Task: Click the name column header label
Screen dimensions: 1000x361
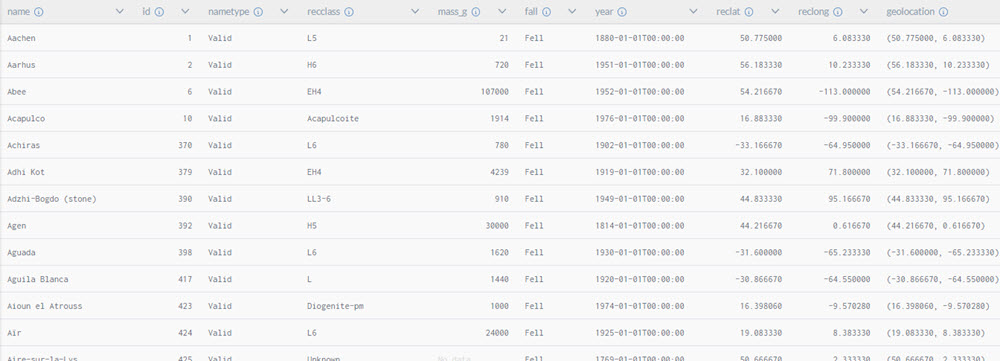Action: 18,12
